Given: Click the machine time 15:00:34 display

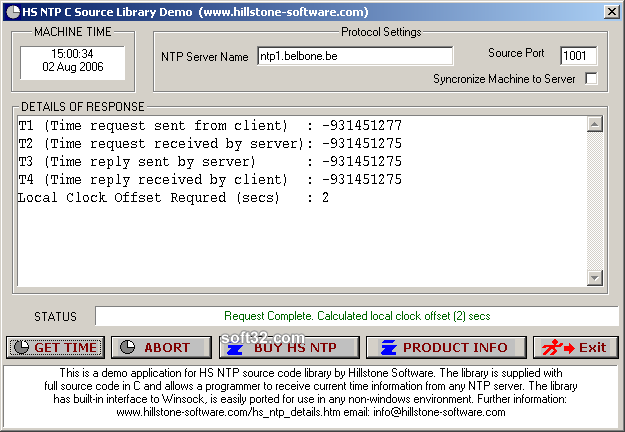Looking at the screenshot, I should click(x=72, y=53).
